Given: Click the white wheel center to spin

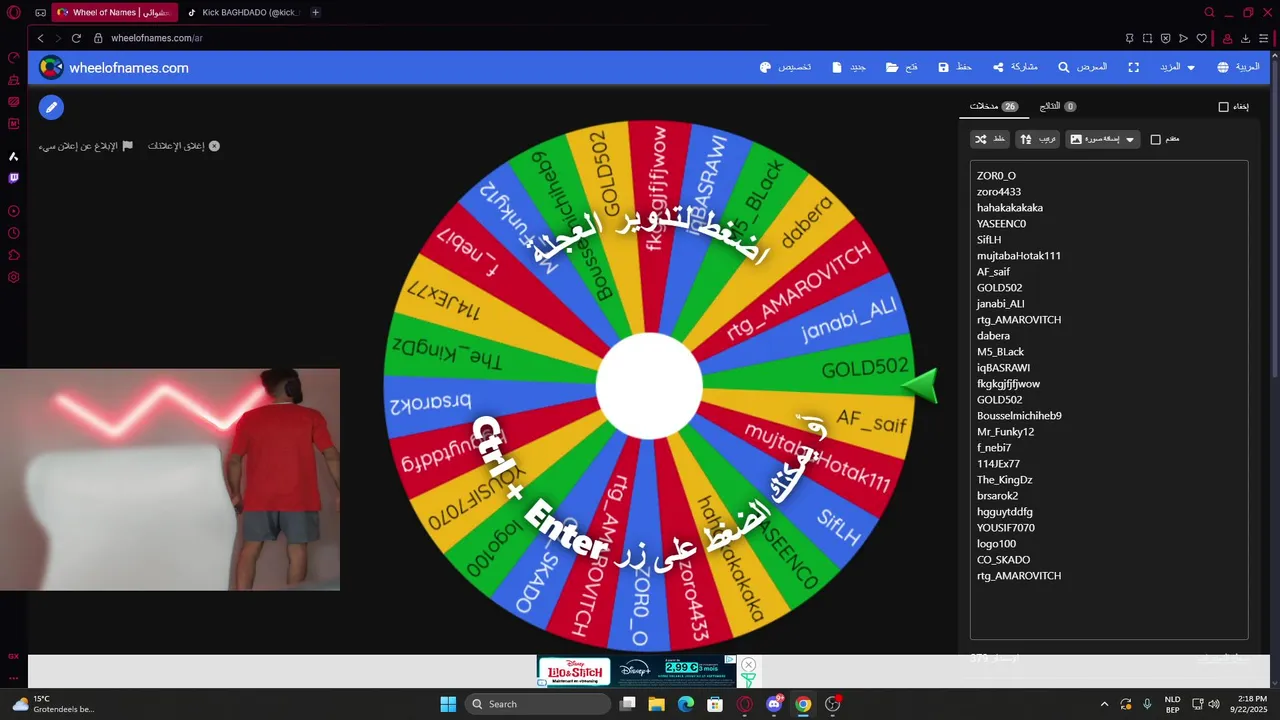Looking at the screenshot, I should pos(649,386).
